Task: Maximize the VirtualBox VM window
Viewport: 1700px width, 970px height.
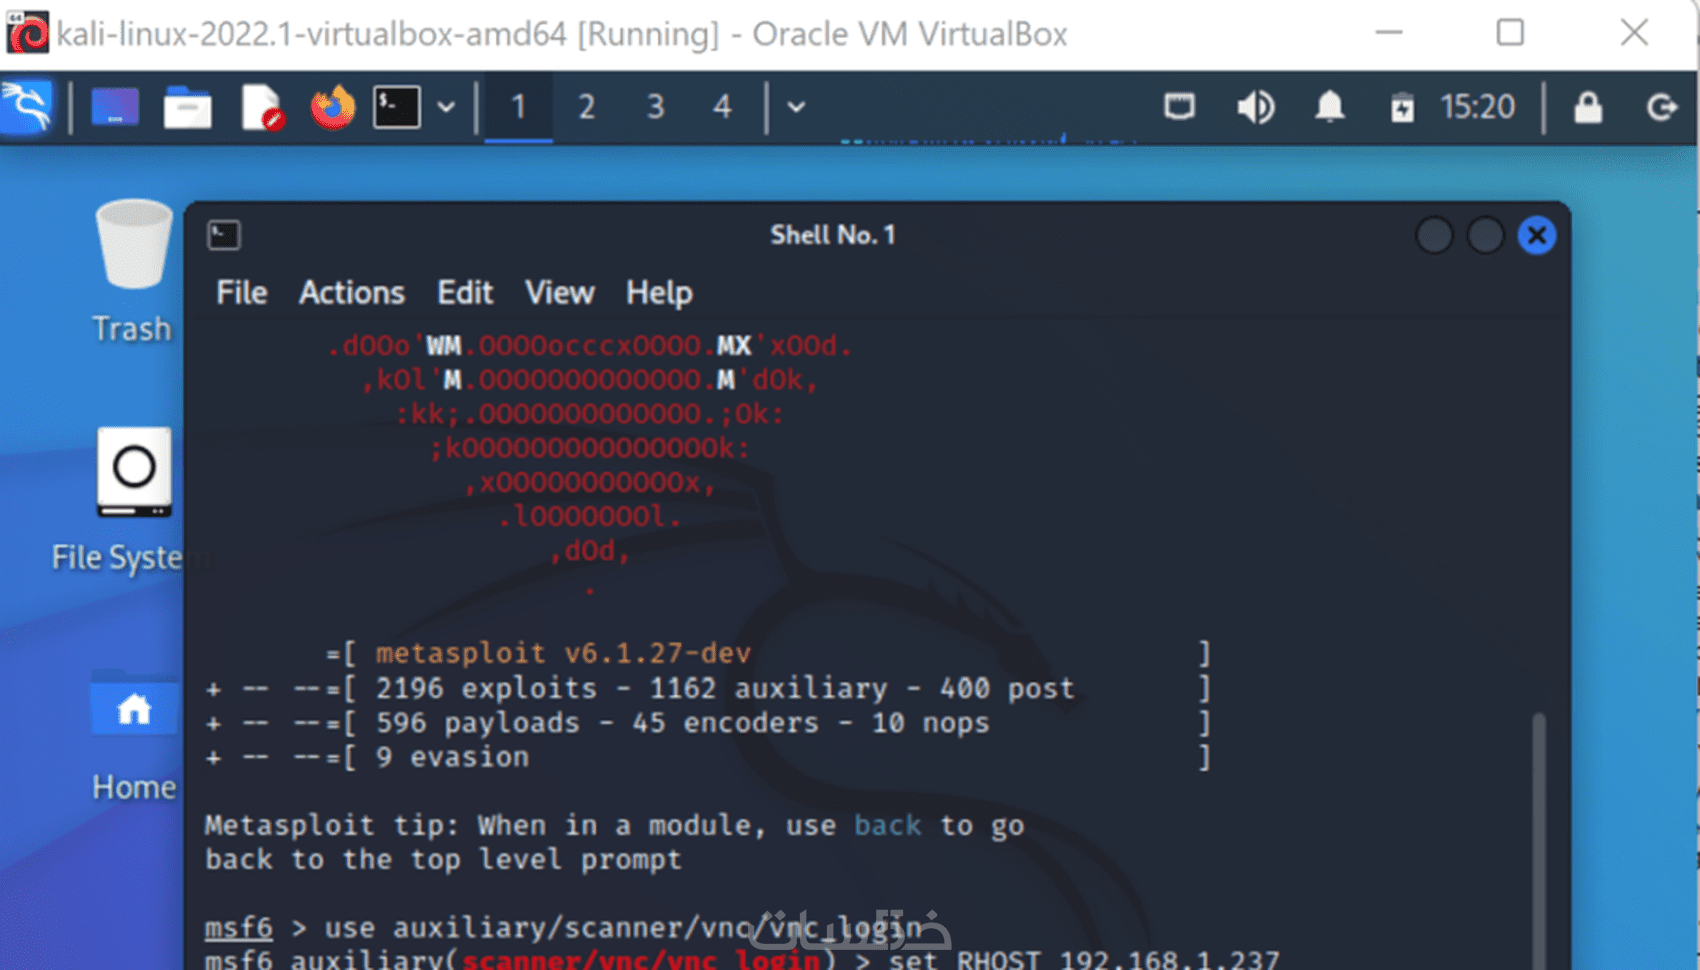Action: point(1510,33)
